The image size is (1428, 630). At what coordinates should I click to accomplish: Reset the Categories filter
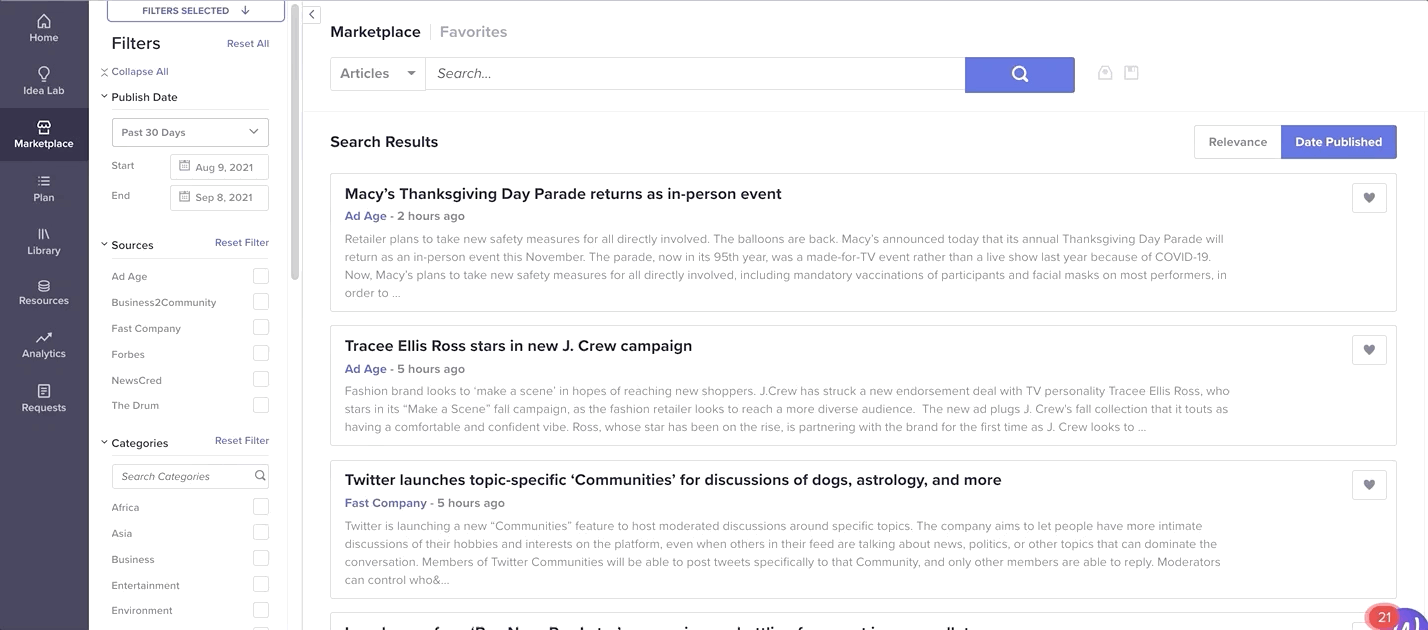tap(242, 441)
